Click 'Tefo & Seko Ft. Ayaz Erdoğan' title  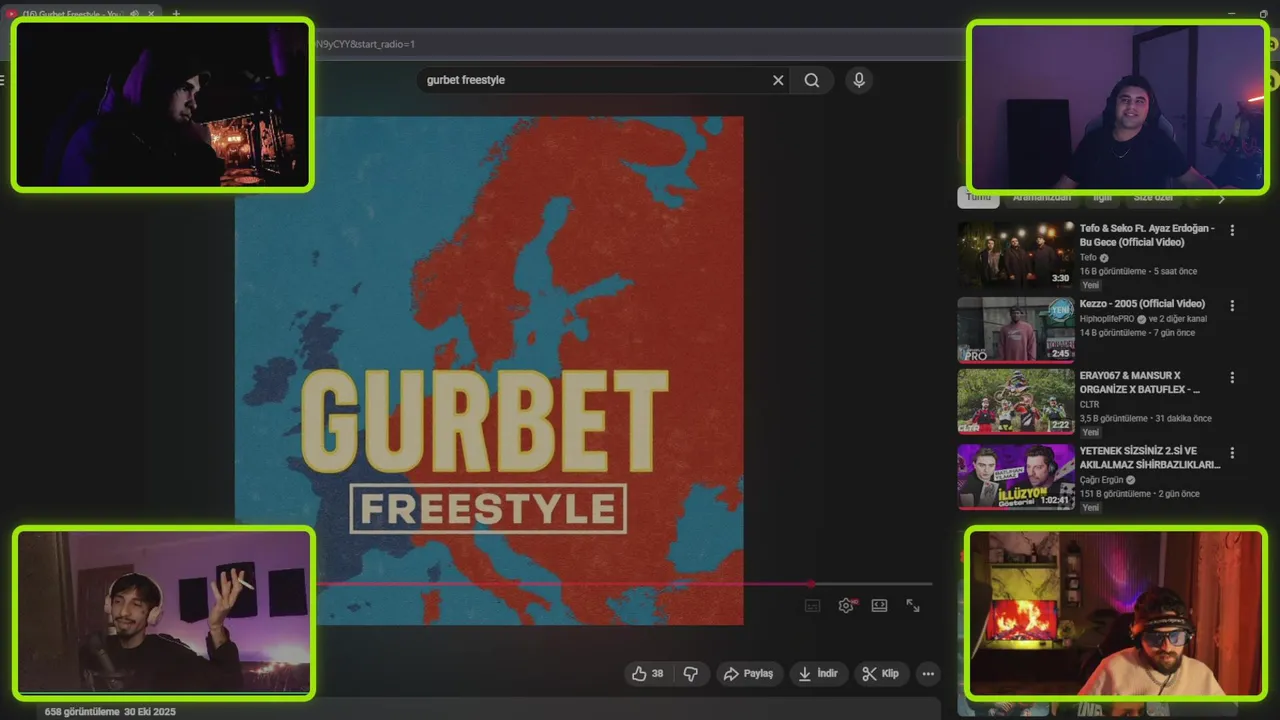tap(1147, 235)
